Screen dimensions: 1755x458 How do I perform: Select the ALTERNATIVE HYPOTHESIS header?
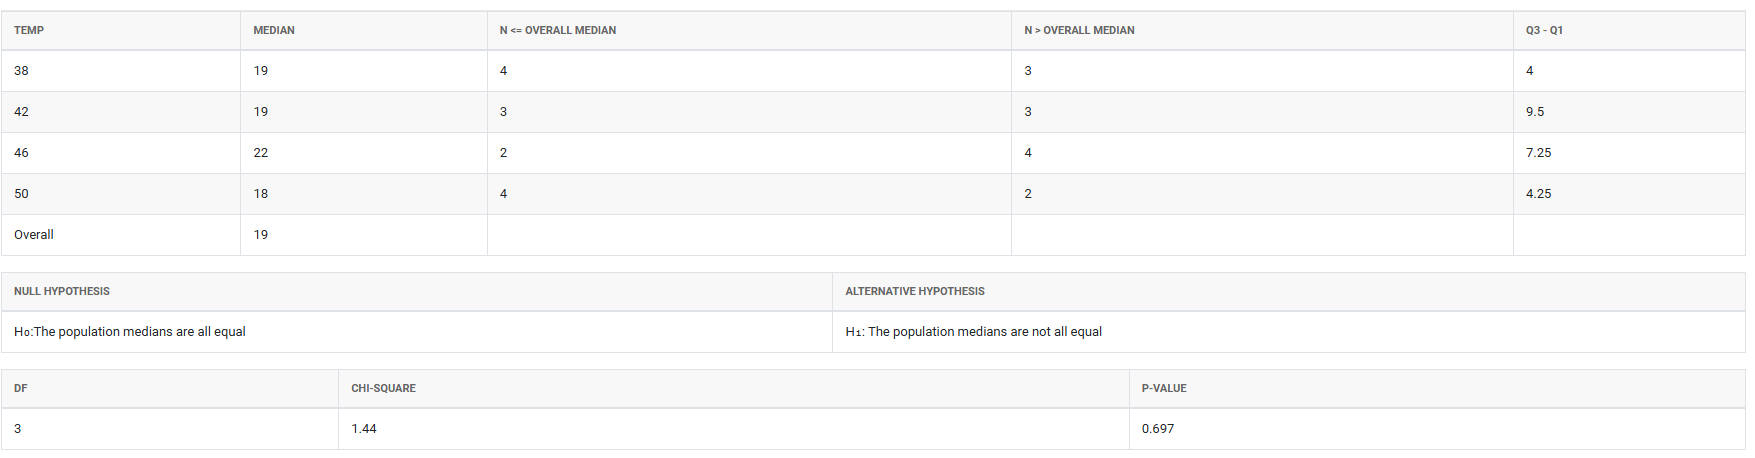[x=915, y=291]
